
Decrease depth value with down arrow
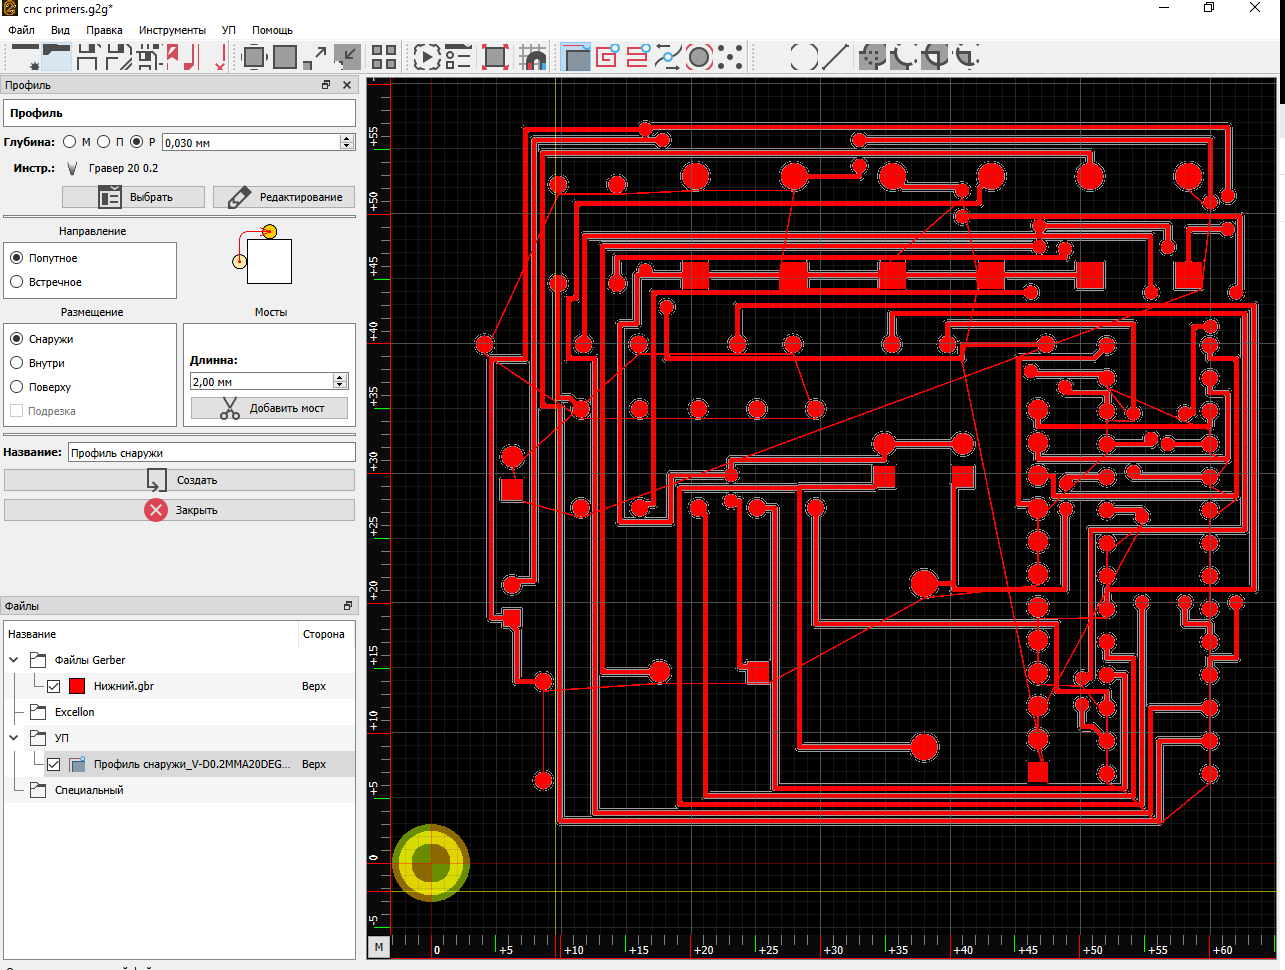click(347, 146)
